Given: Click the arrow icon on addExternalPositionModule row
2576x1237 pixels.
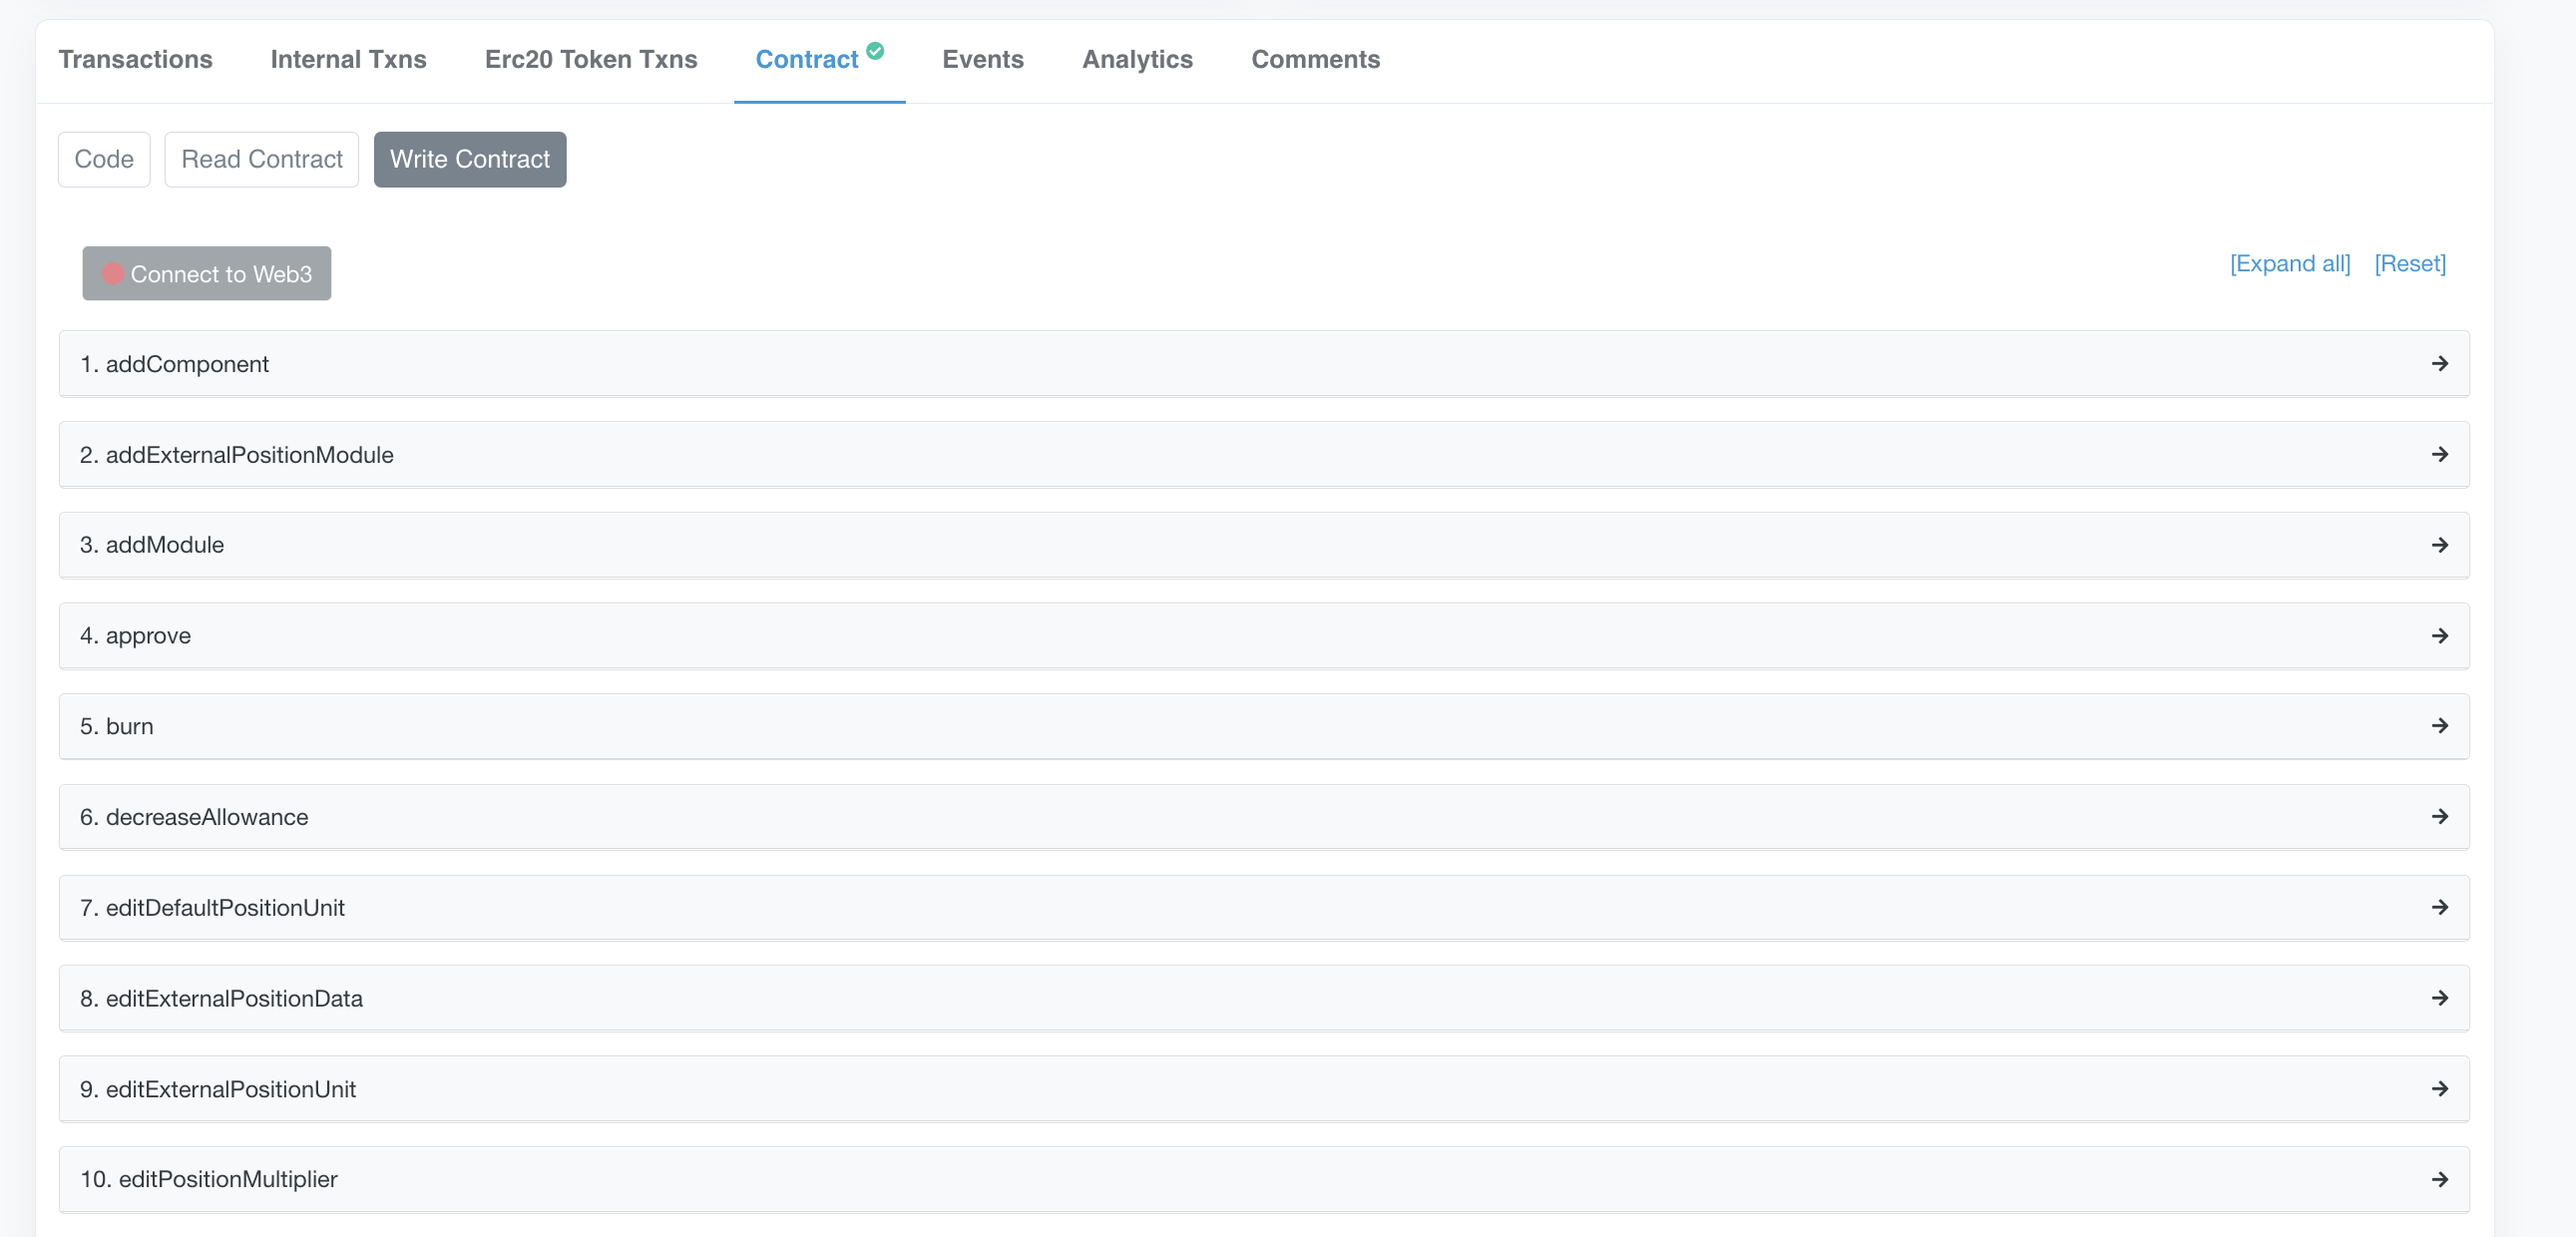Looking at the screenshot, I should point(2440,454).
